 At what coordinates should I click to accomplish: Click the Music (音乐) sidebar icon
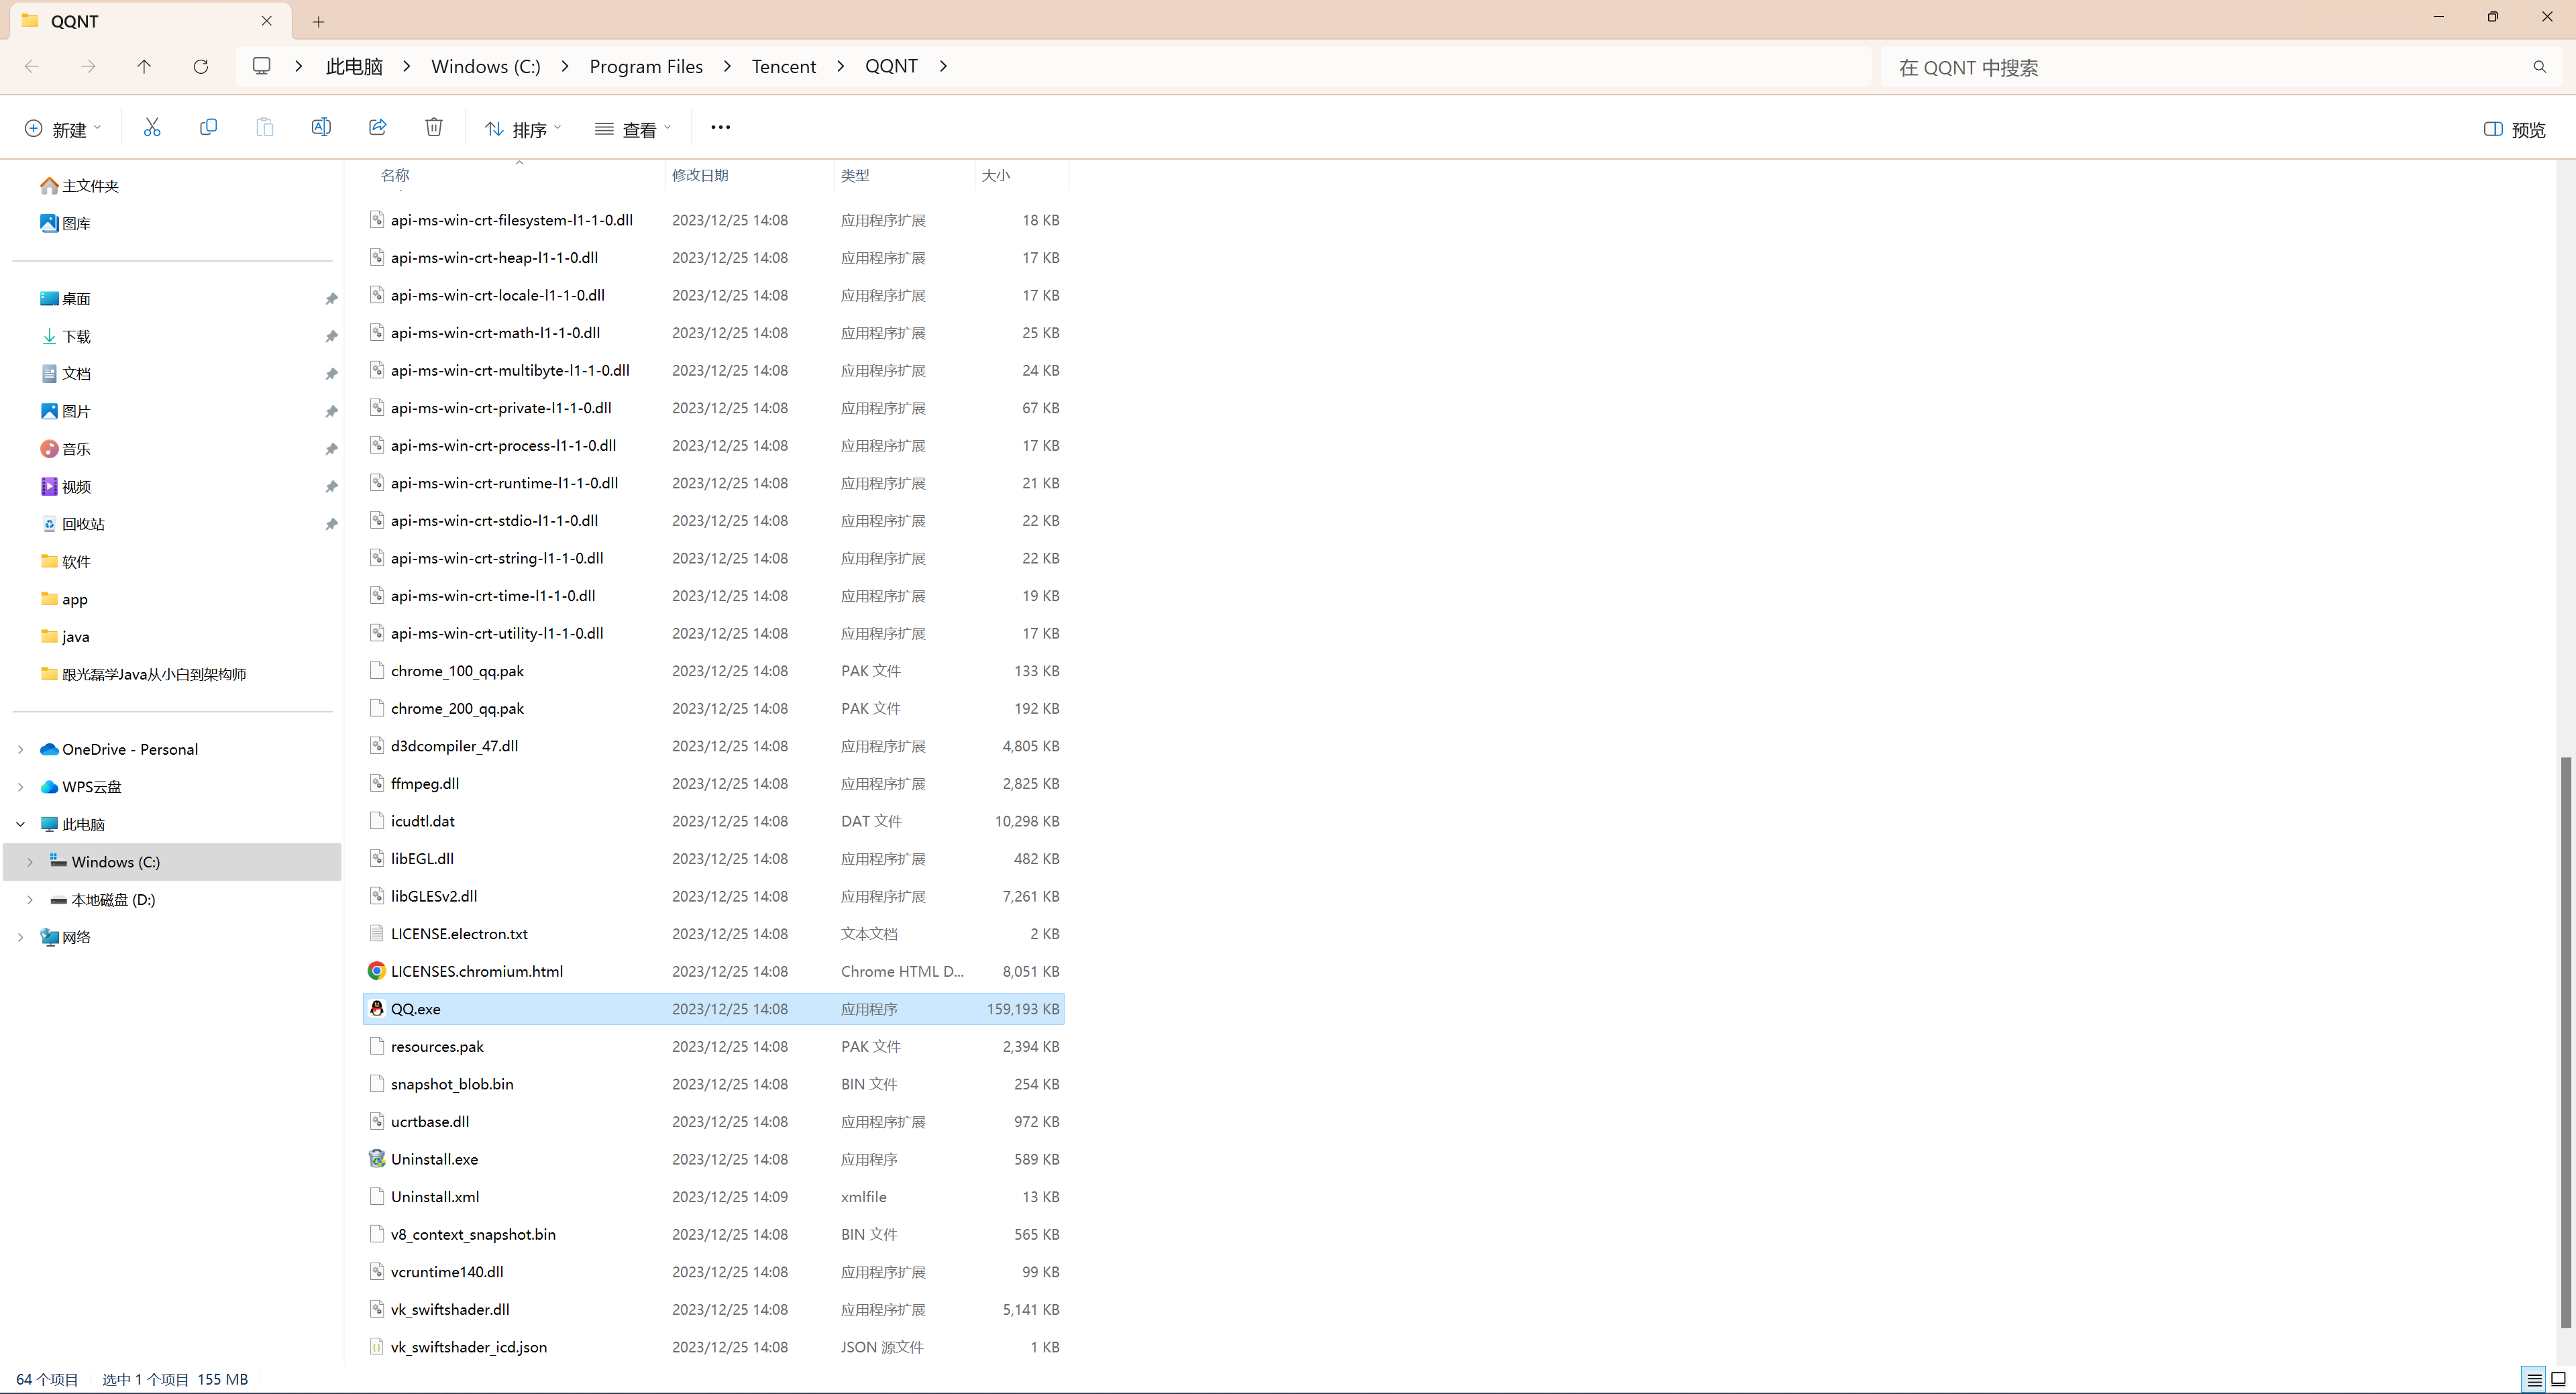[49, 449]
